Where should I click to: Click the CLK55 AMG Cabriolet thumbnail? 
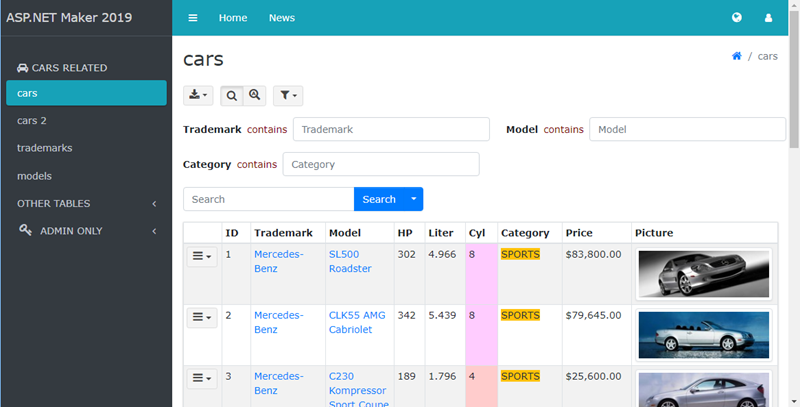click(x=704, y=335)
